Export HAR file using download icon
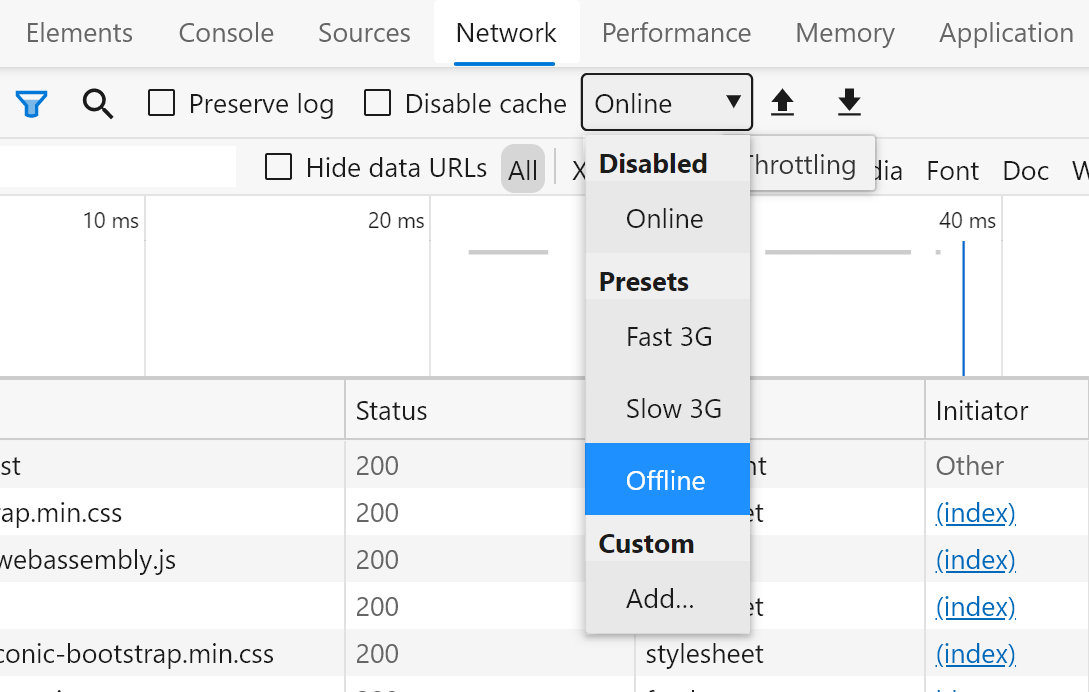1089x692 pixels. (x=848, y=102)
